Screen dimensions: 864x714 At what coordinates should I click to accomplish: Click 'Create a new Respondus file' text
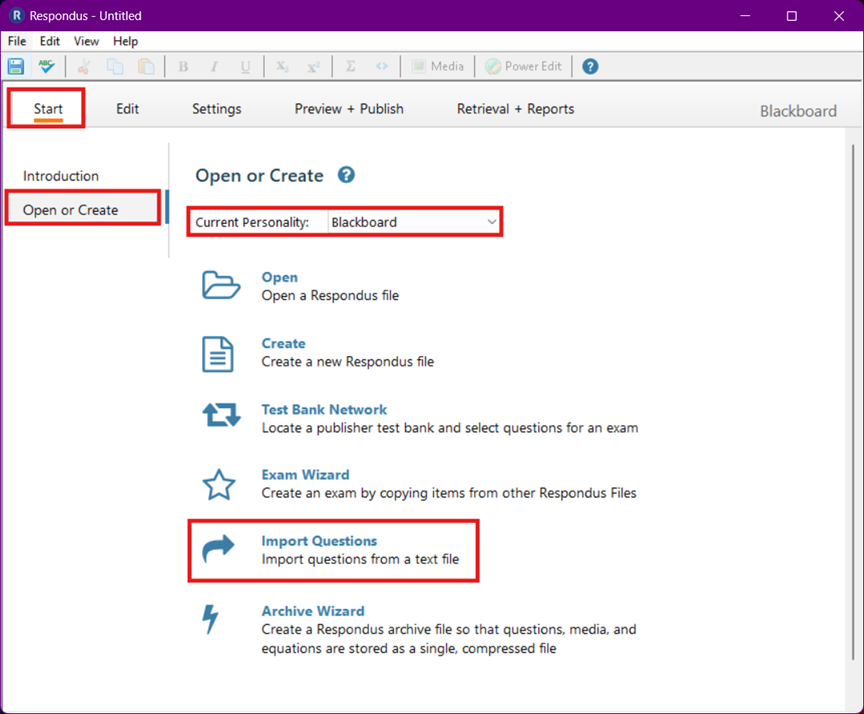[x=348, y=361]
